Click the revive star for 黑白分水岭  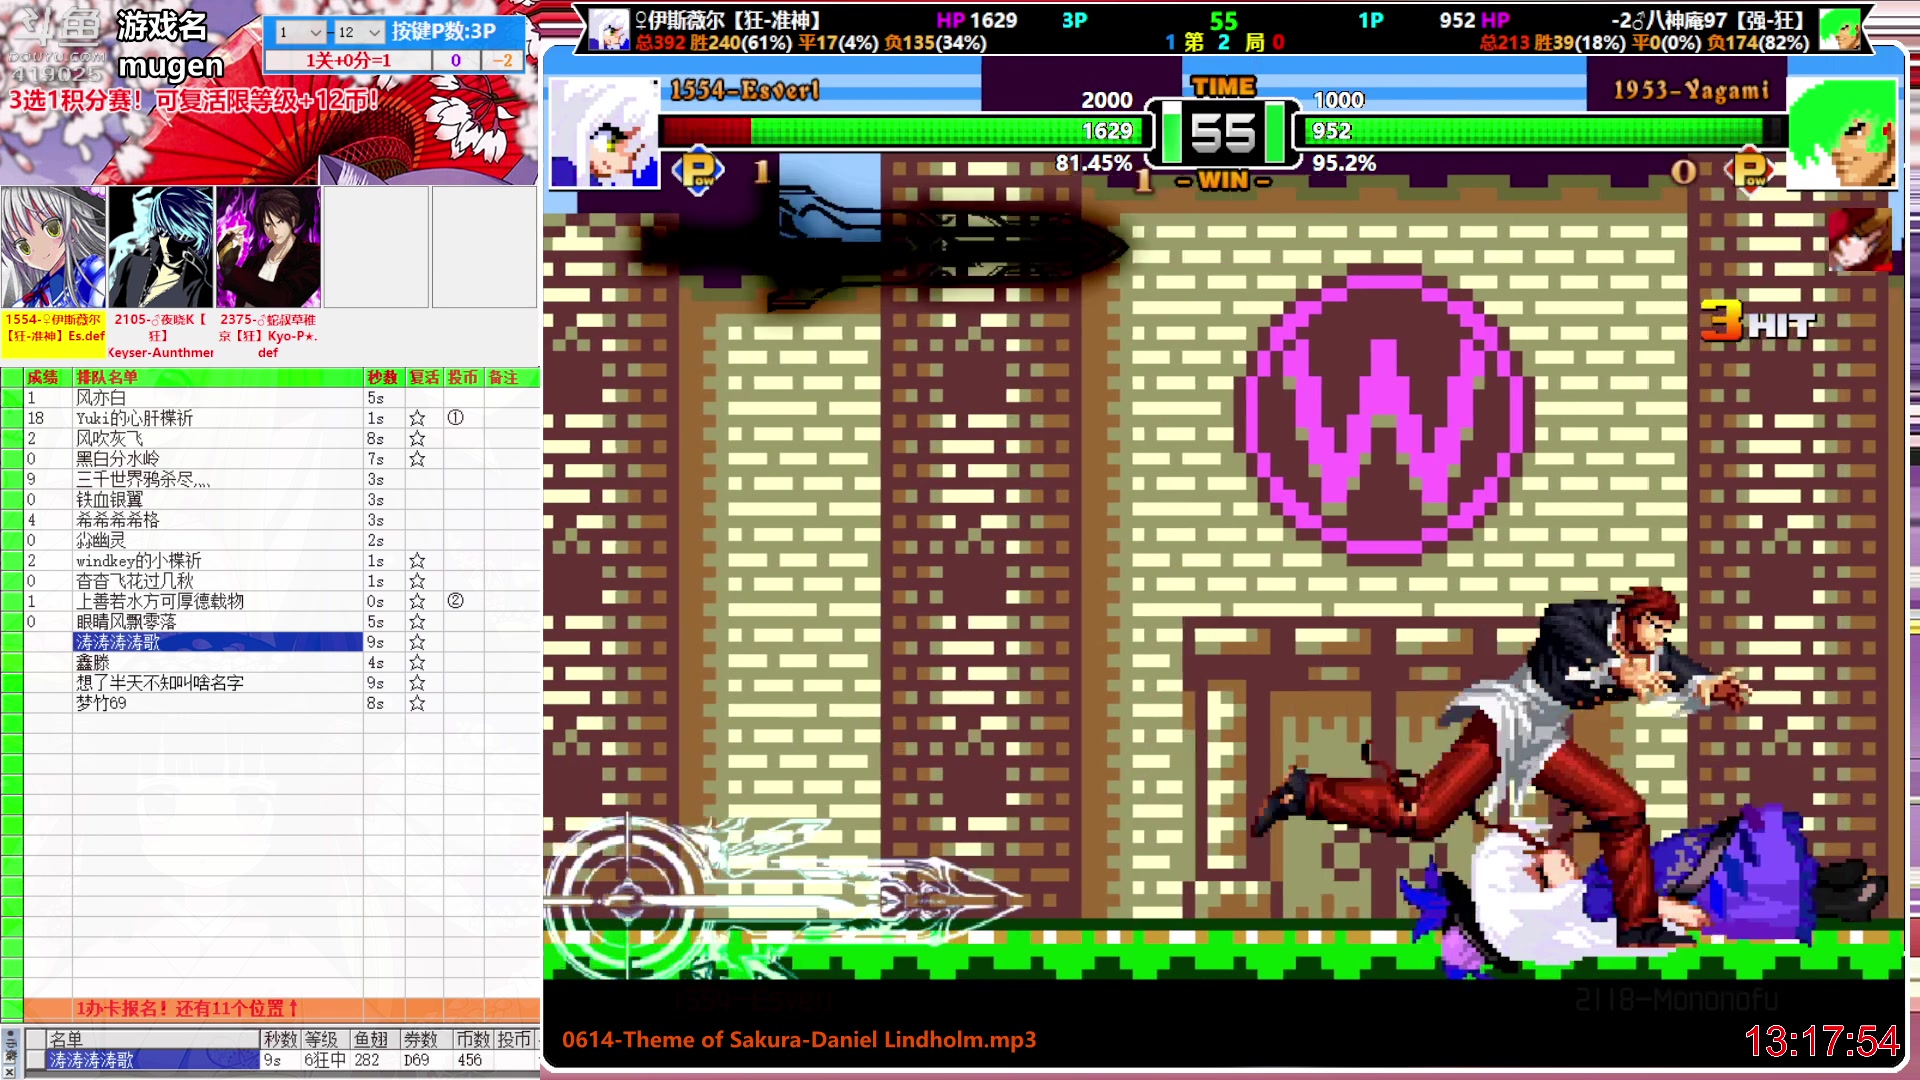(x=417, y=459)
